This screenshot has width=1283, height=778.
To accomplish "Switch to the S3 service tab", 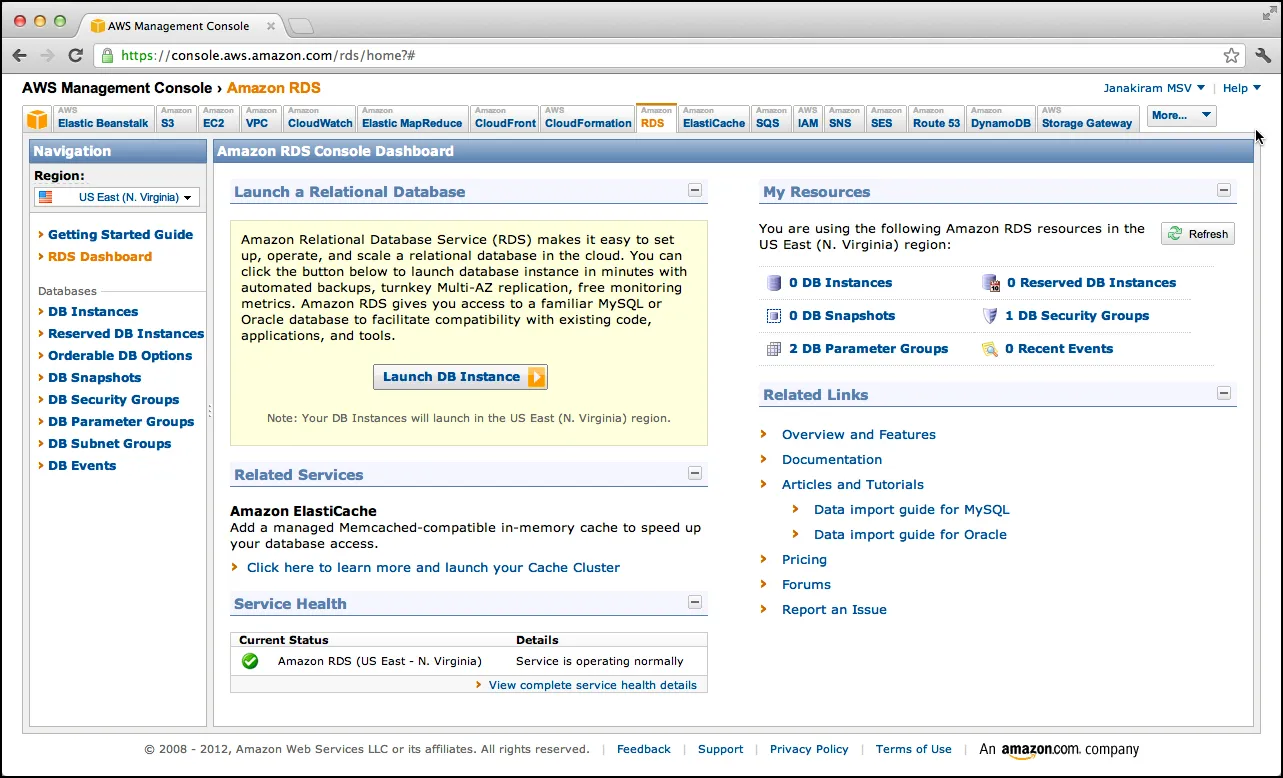I will [176, 119].
